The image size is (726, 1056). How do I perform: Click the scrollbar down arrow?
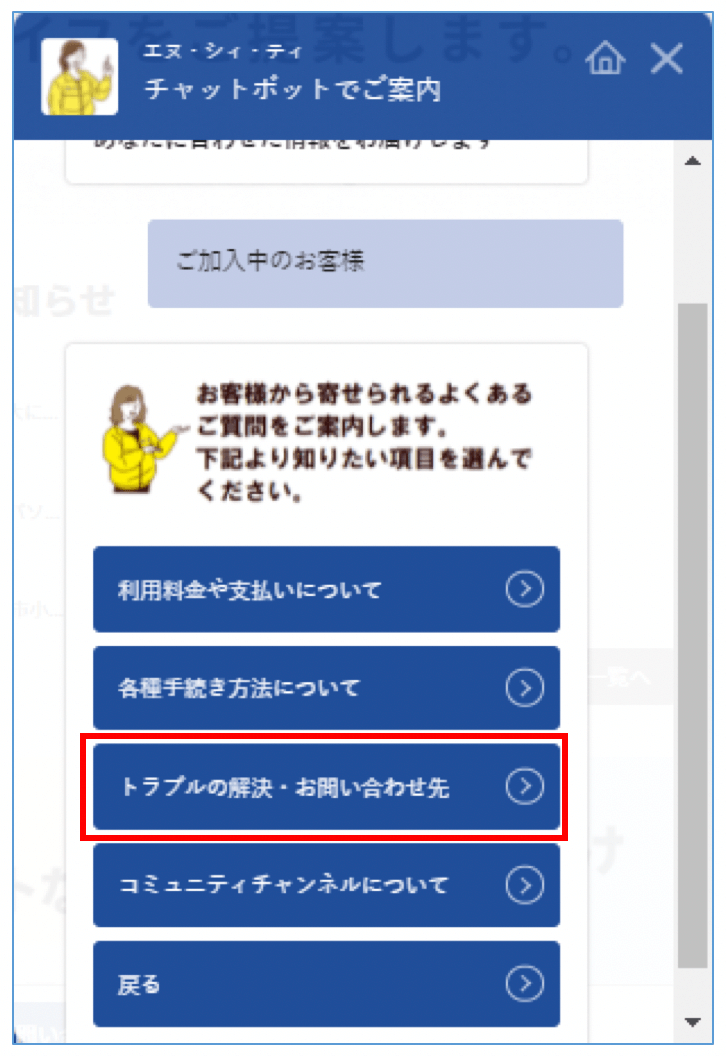point(692,1022)
